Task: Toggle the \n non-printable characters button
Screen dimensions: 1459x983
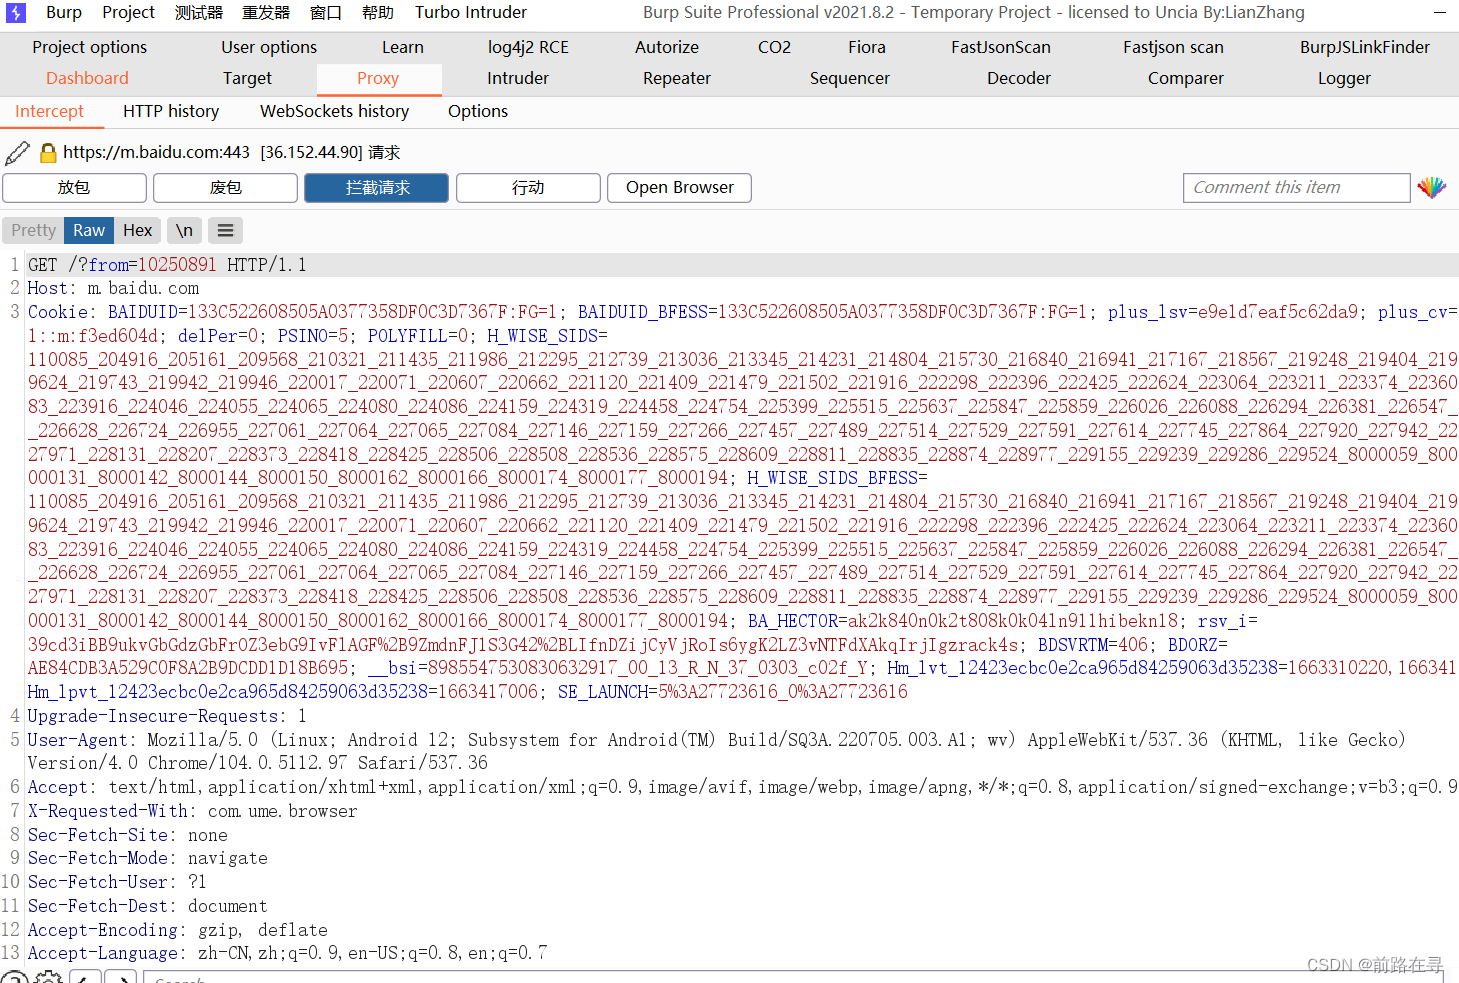Action: (184, 230)
